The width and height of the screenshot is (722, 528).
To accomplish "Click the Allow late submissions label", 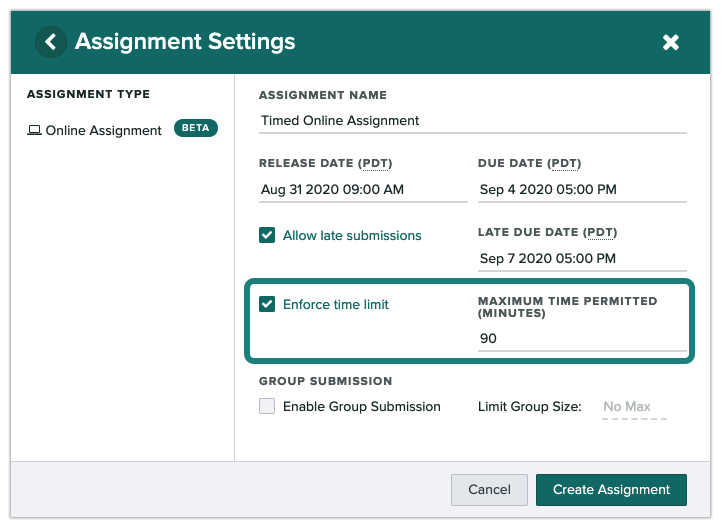I will pos(352,236).
